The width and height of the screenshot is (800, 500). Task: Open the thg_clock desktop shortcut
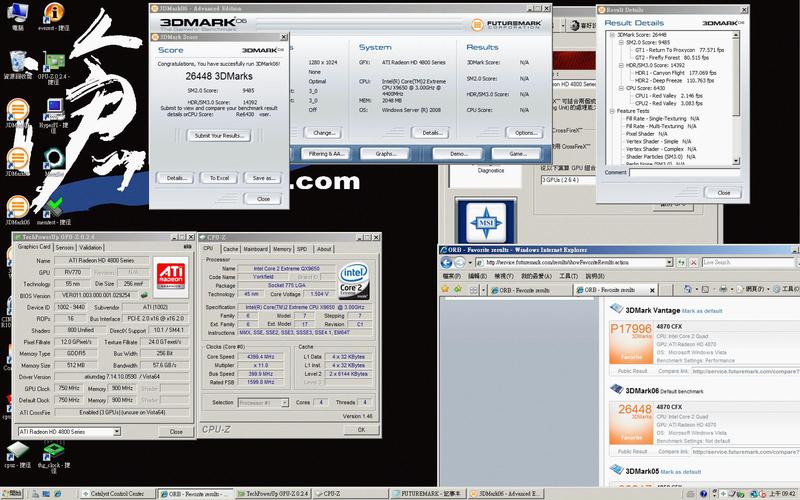(x=54, y=451)
